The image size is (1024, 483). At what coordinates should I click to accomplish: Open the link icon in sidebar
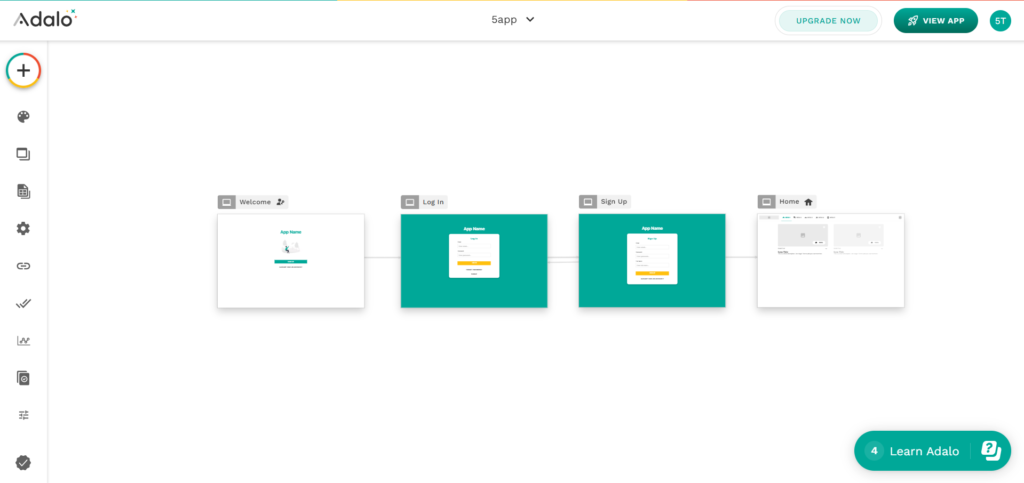[24, 266]
